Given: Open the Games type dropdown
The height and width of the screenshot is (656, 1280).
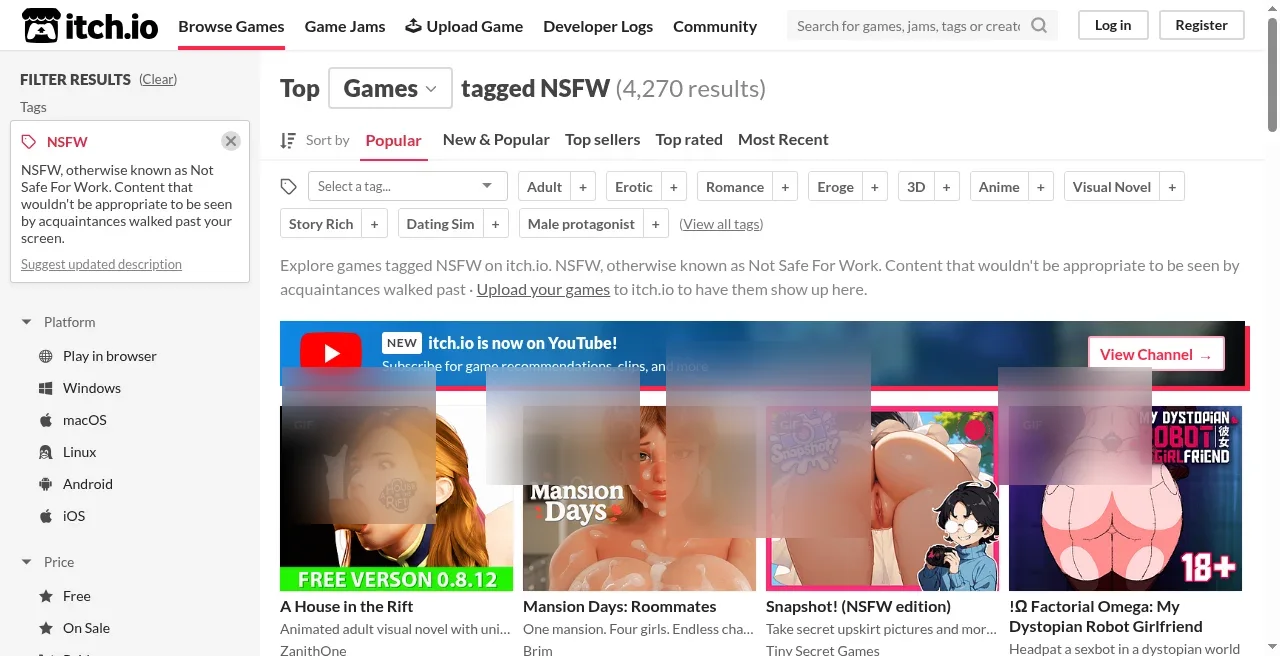Looking at the screenshot, I should click(x=390, y=88).
